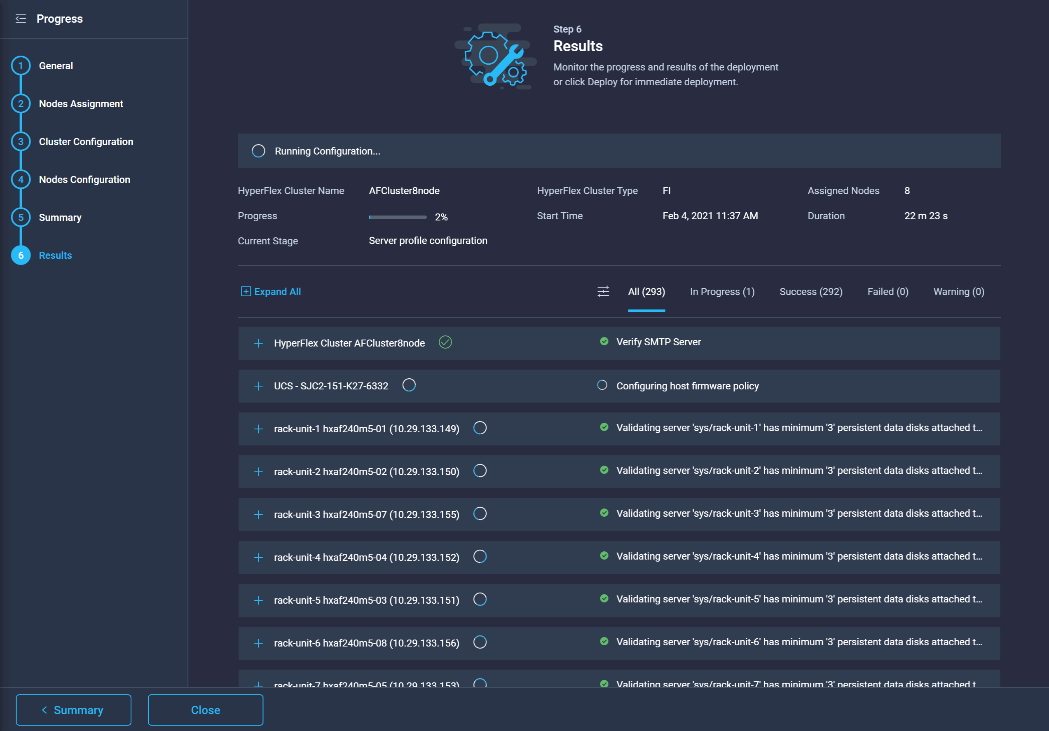
Task: Expand the rack-unit-2 hxaf240m5-02 row
Action: 258,472
